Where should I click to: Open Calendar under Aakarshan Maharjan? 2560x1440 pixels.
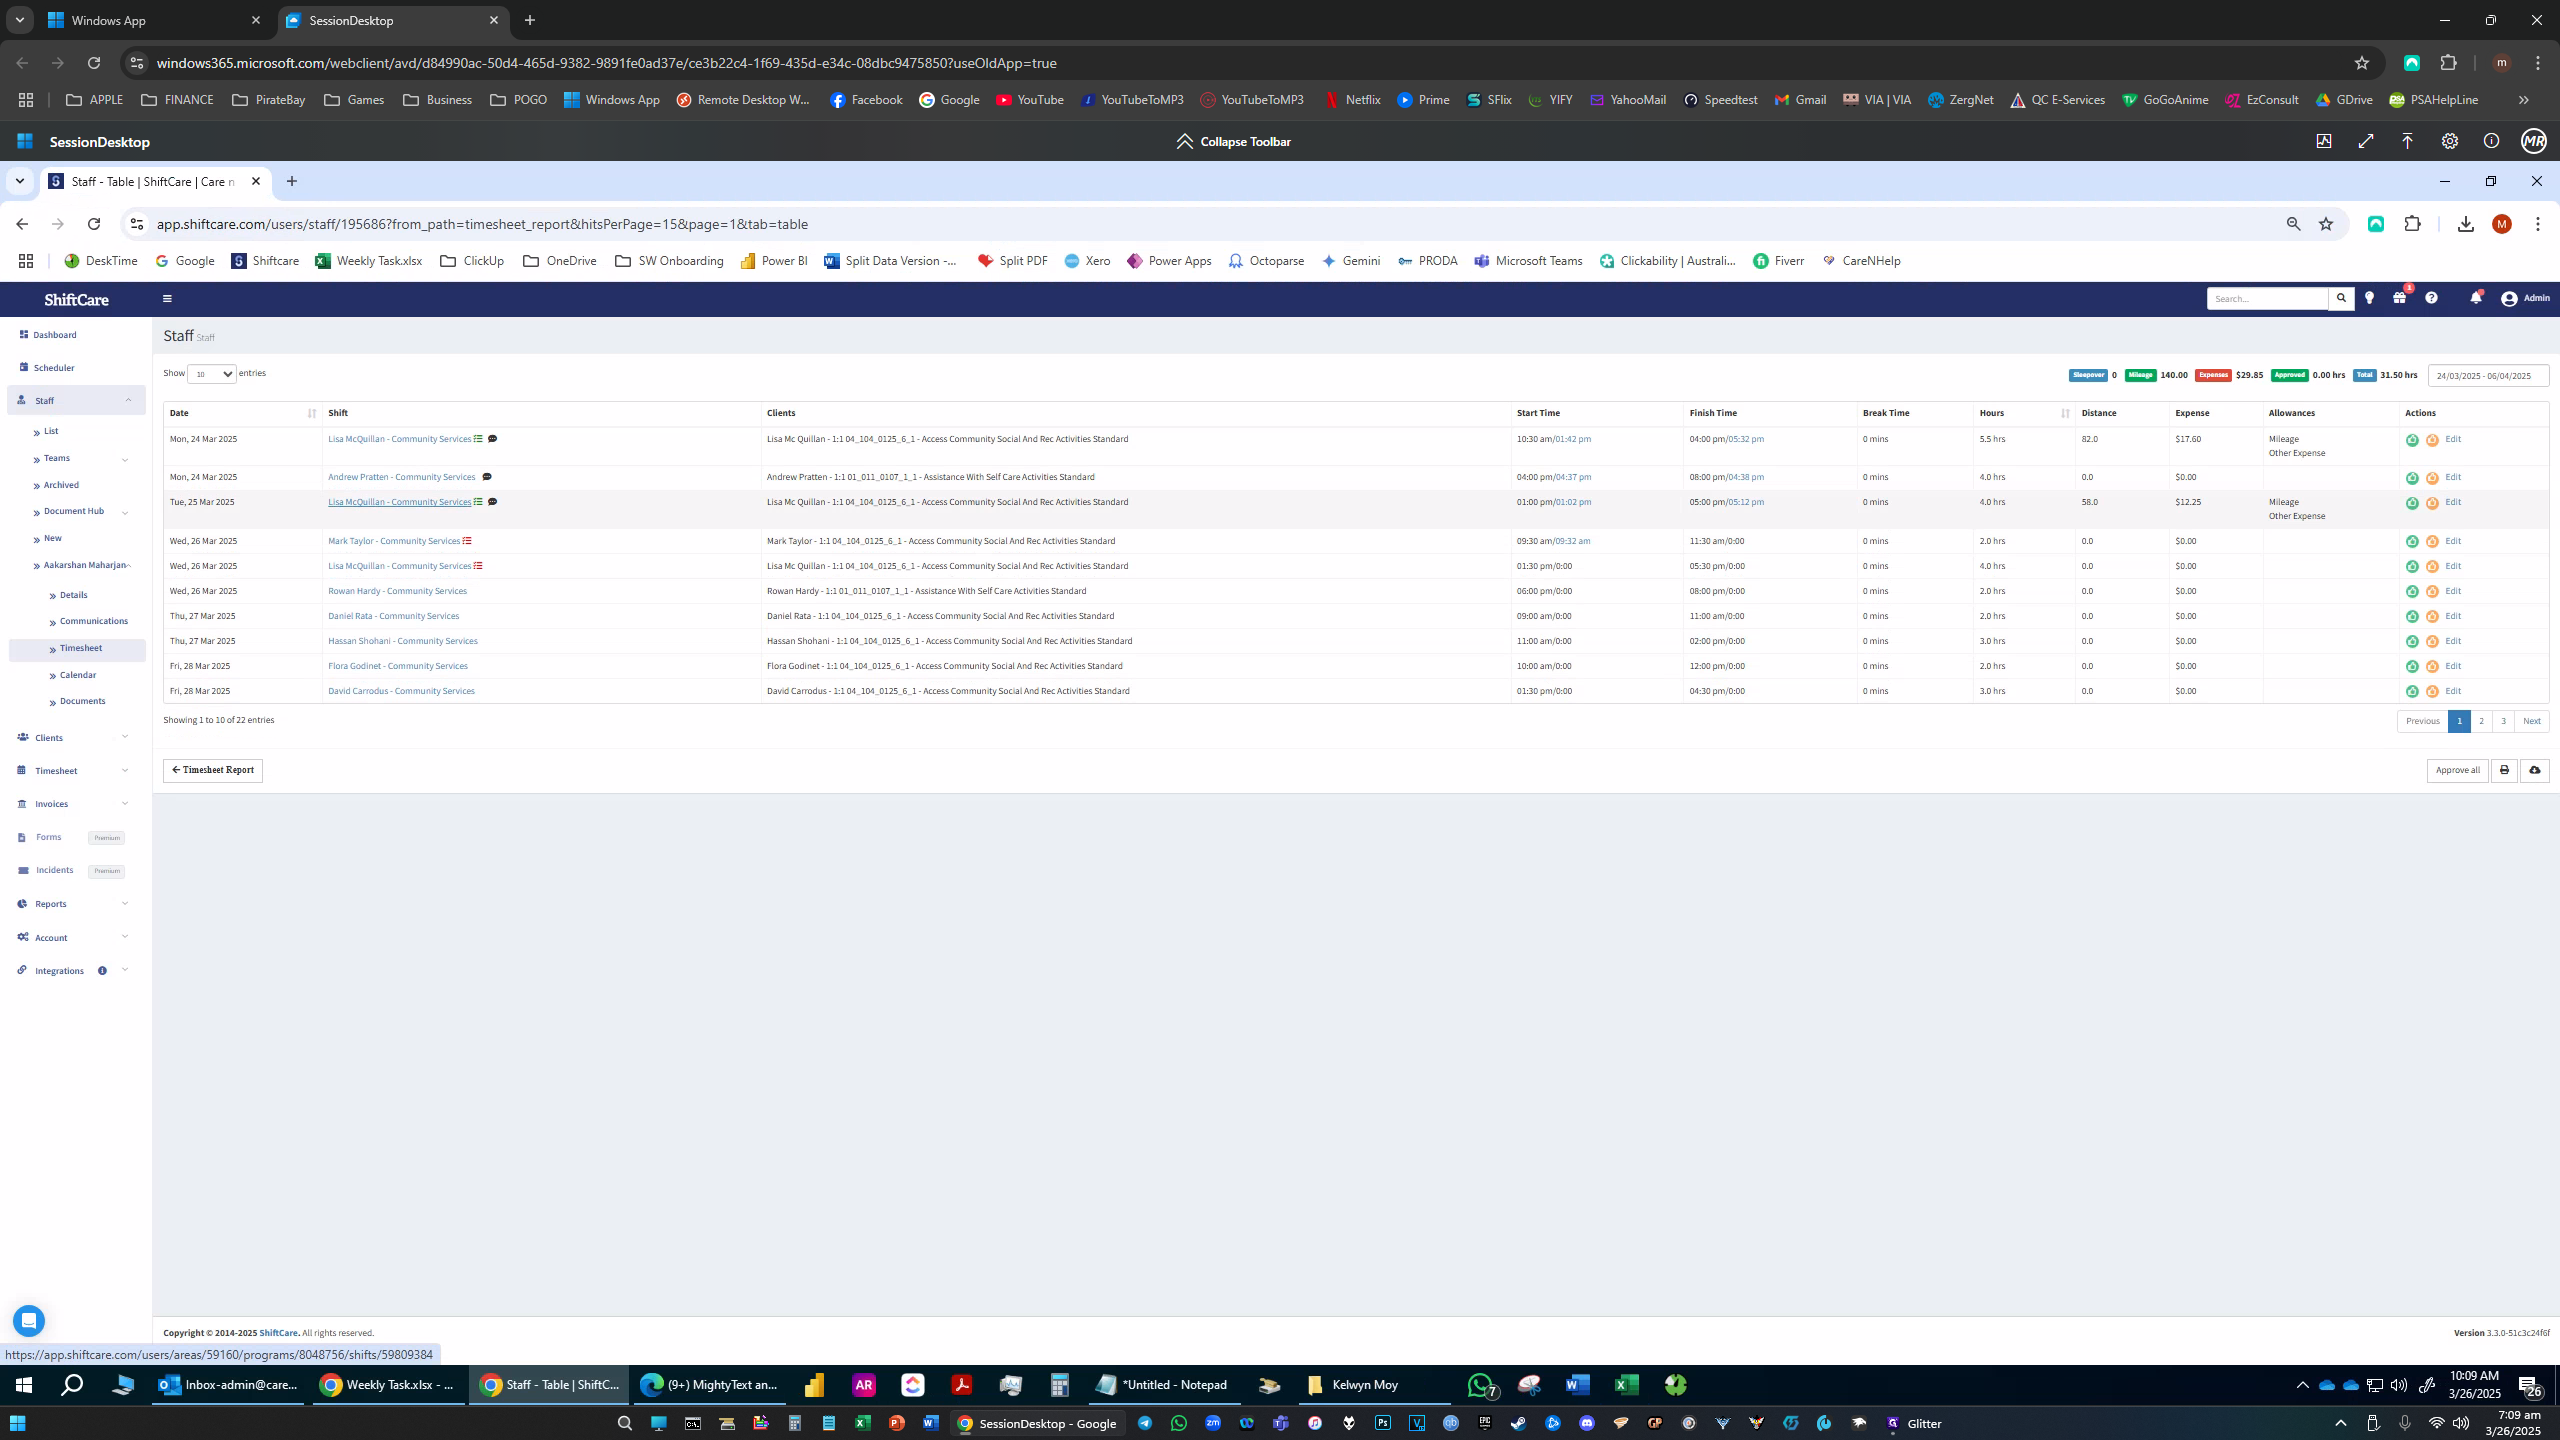tap(77, 675)
